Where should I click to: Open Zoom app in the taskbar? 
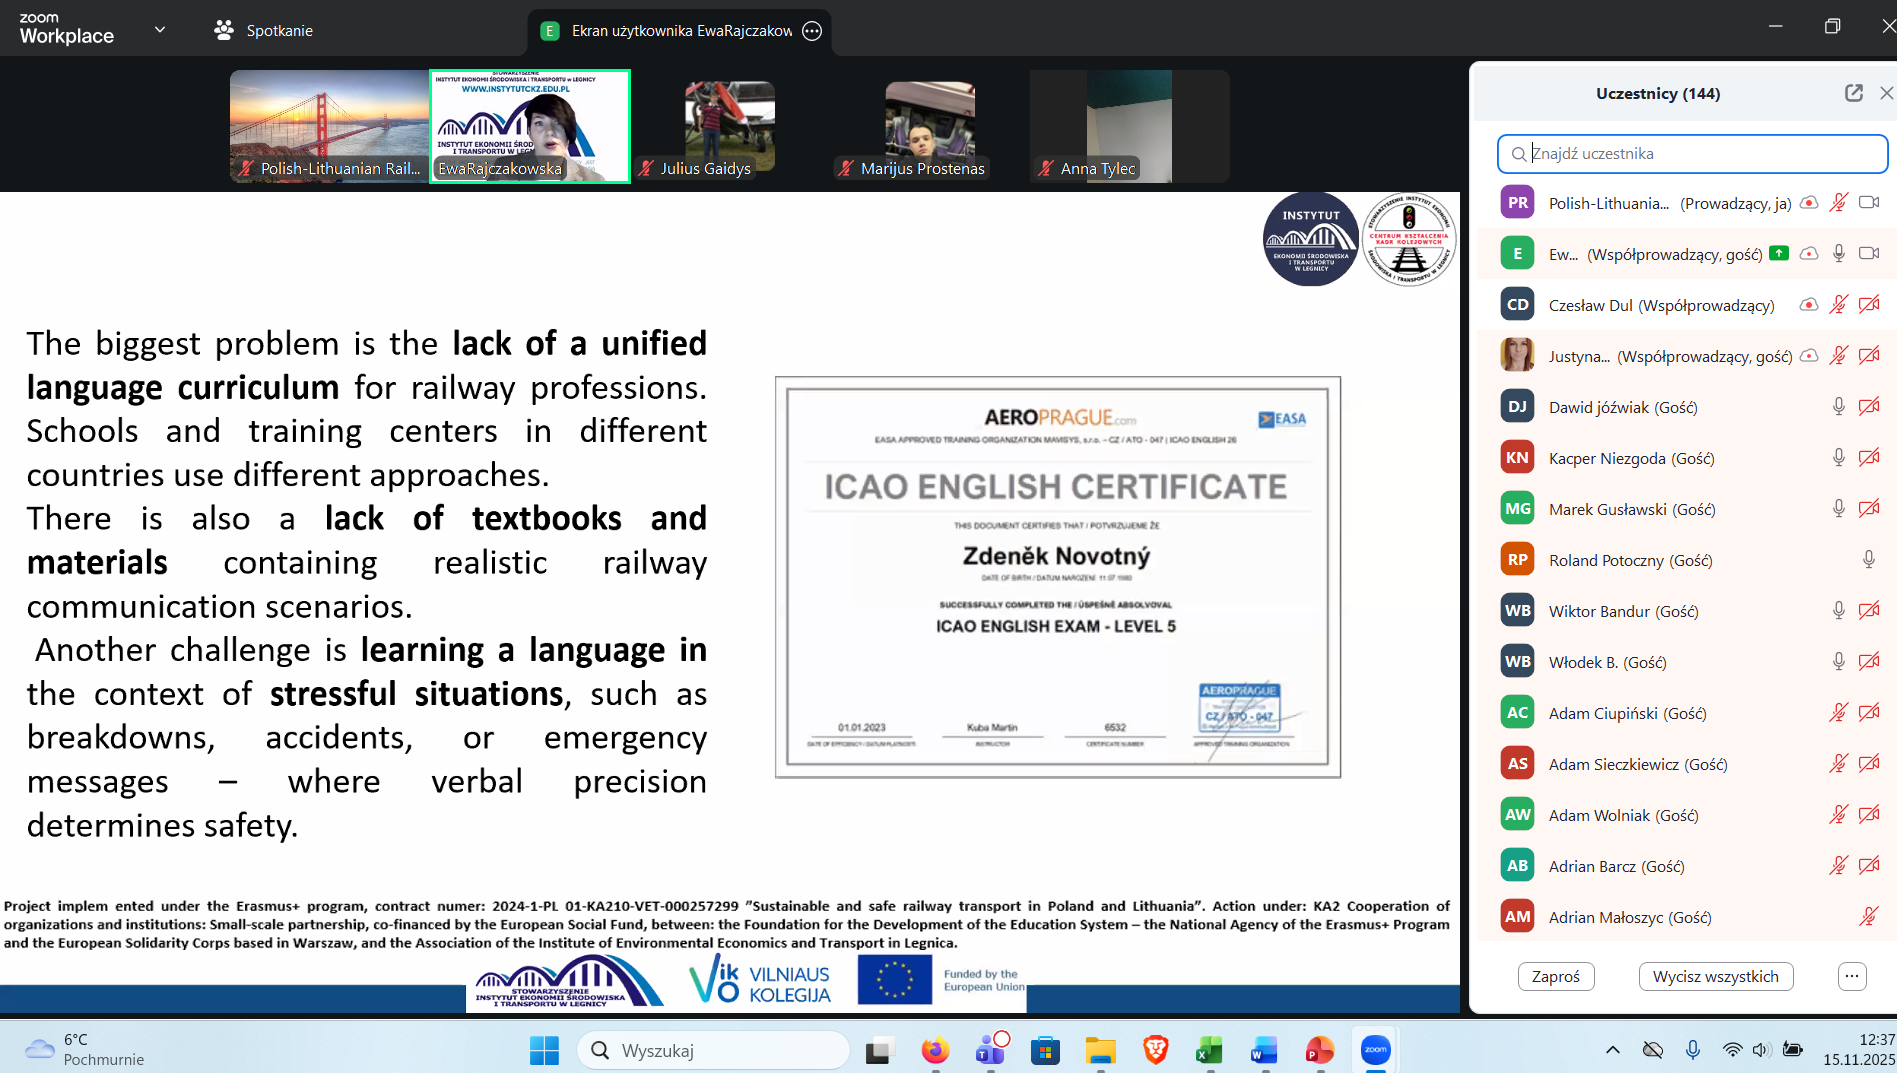point(1375,1050)
